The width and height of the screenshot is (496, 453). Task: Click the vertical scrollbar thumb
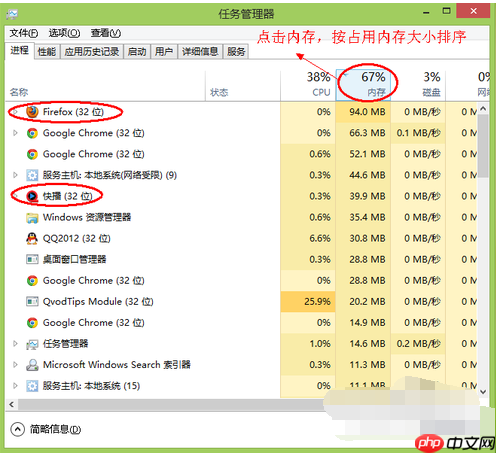pos(483,146)
